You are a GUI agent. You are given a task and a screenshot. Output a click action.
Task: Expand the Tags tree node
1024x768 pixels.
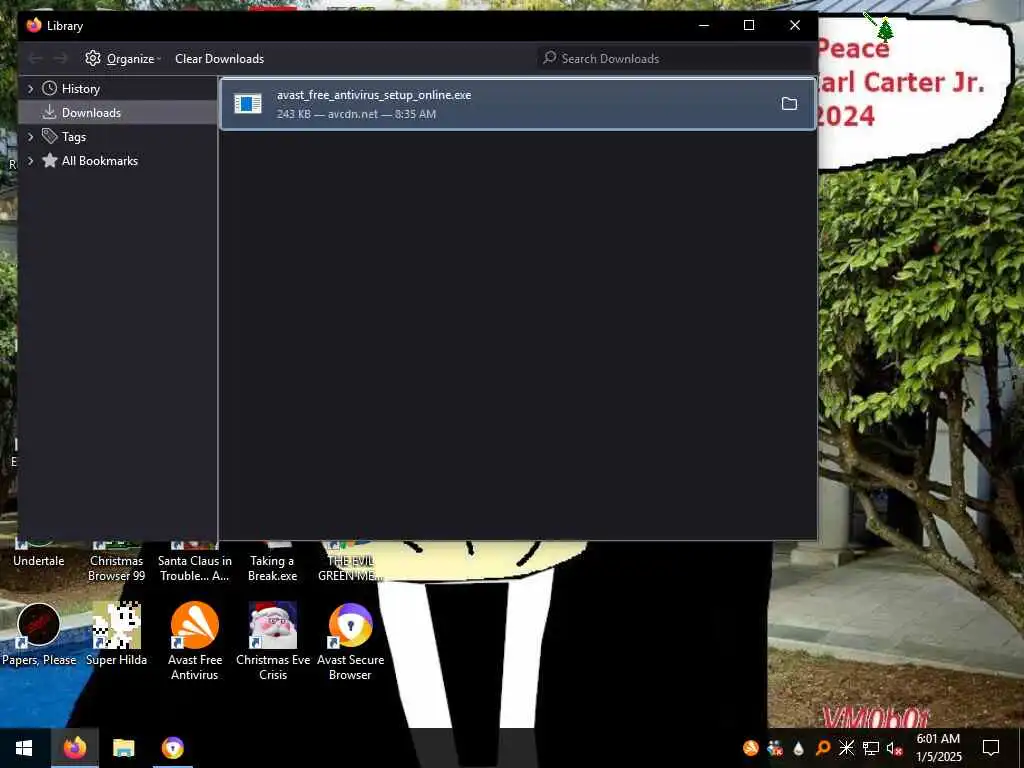[x=30, y=136]
